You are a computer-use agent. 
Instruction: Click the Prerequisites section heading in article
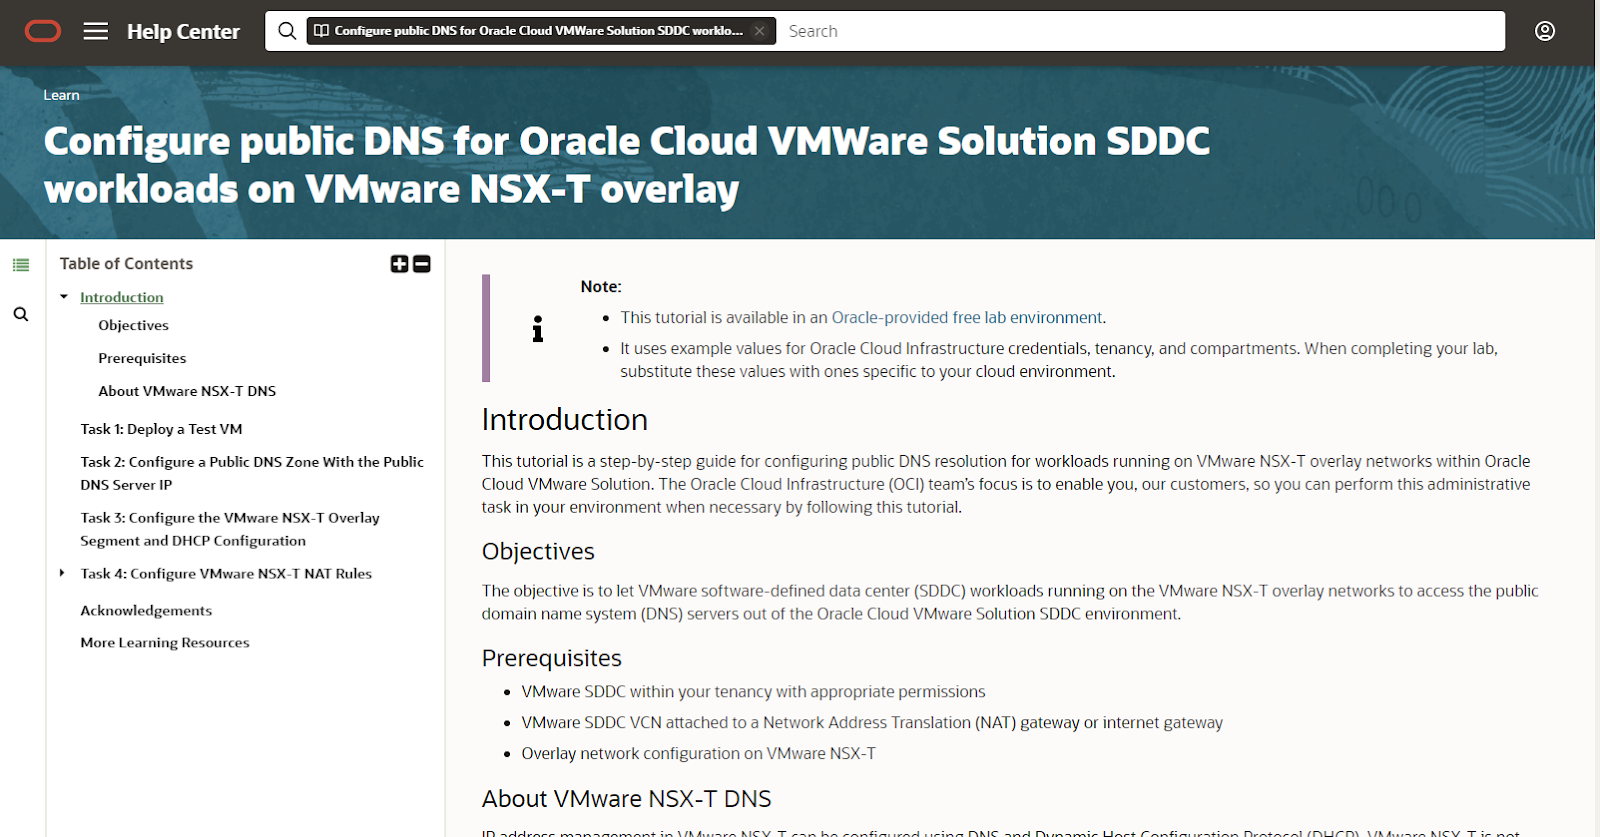(x=551, y=658)
